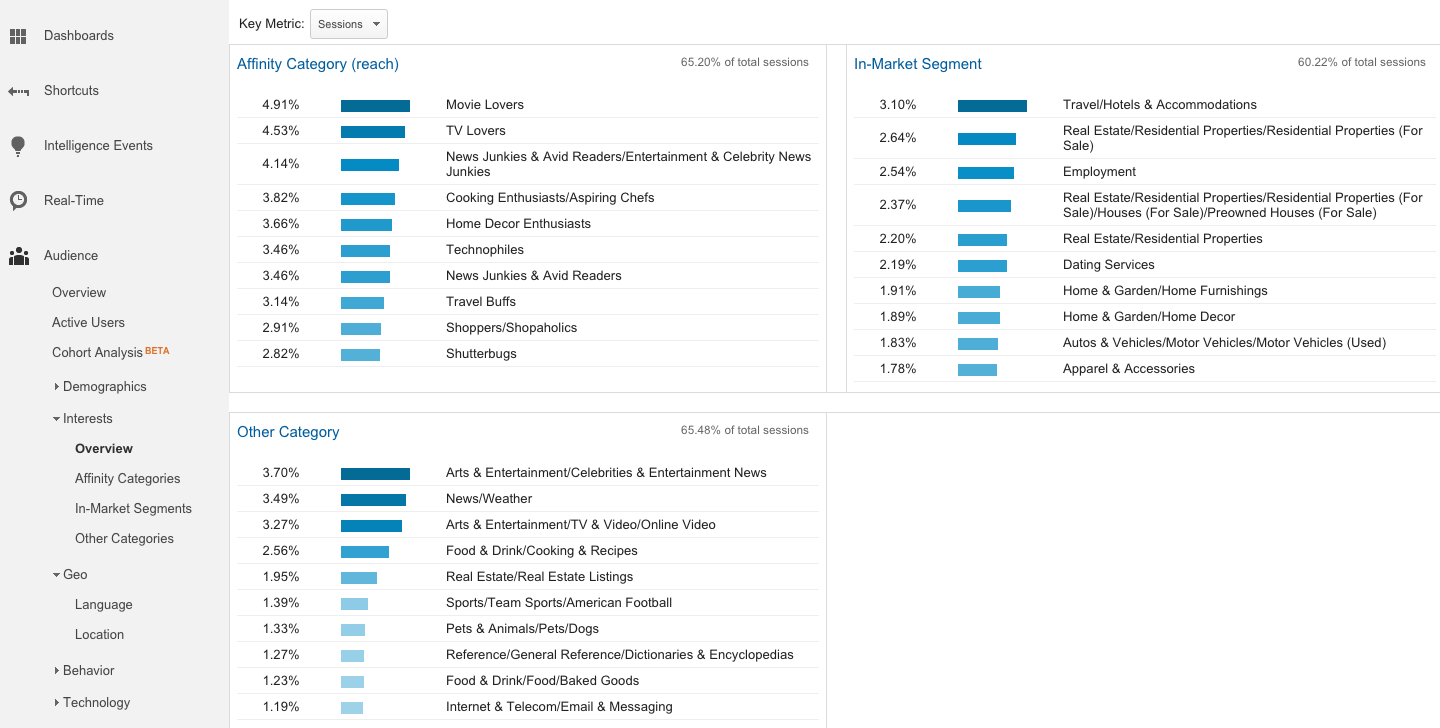This screenshot has height=728, width=1440.
Task: Click the Intelligence Events lightbulb icon
Action: point(18,146)
